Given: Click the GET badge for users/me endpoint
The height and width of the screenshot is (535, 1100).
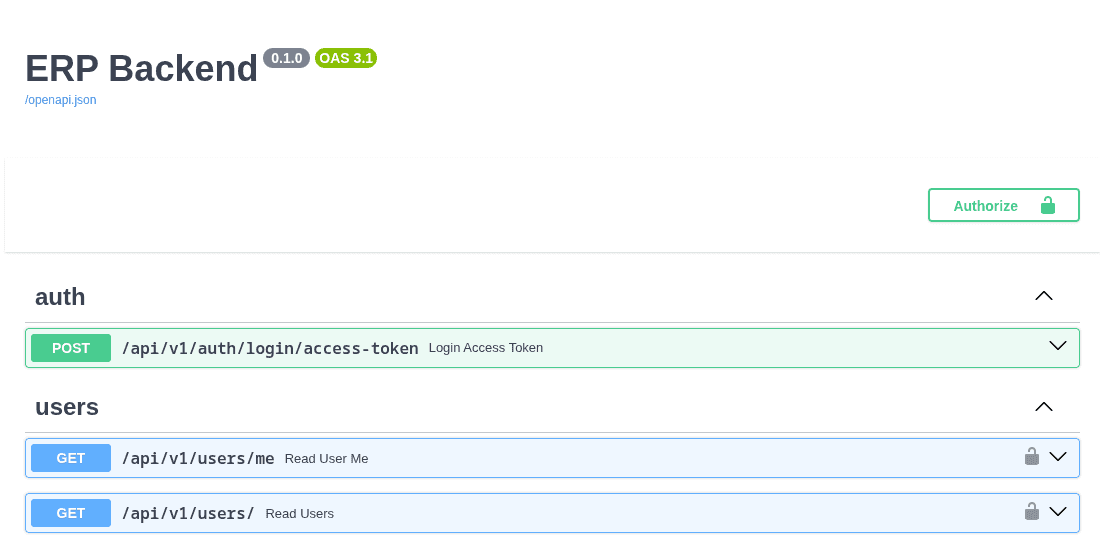Looking at the screenshot, I should (71, 458).
